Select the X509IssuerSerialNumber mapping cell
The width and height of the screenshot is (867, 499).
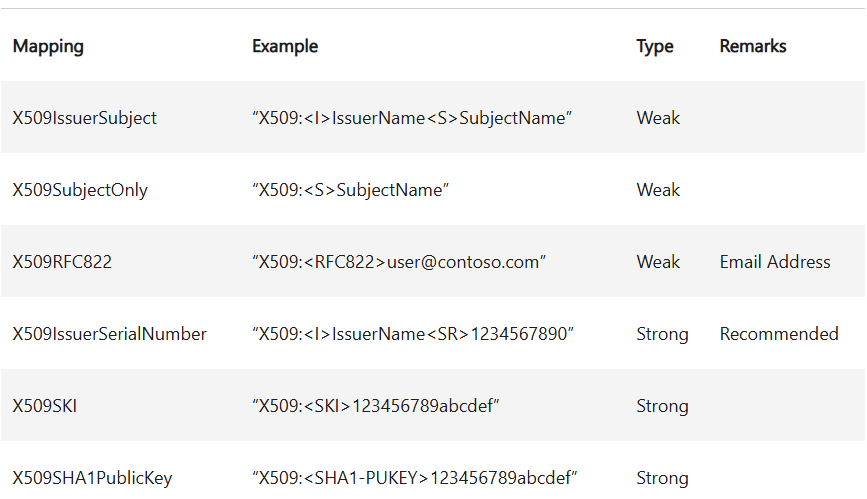click(x=109, y=334)
